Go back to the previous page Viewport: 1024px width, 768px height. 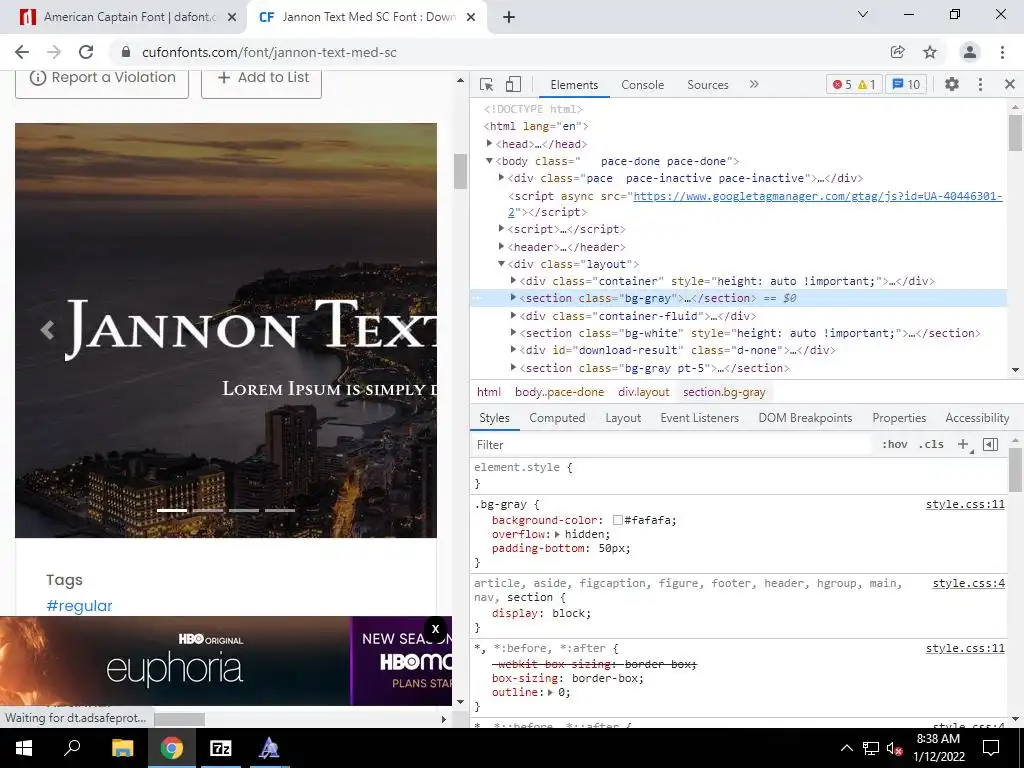22,52
